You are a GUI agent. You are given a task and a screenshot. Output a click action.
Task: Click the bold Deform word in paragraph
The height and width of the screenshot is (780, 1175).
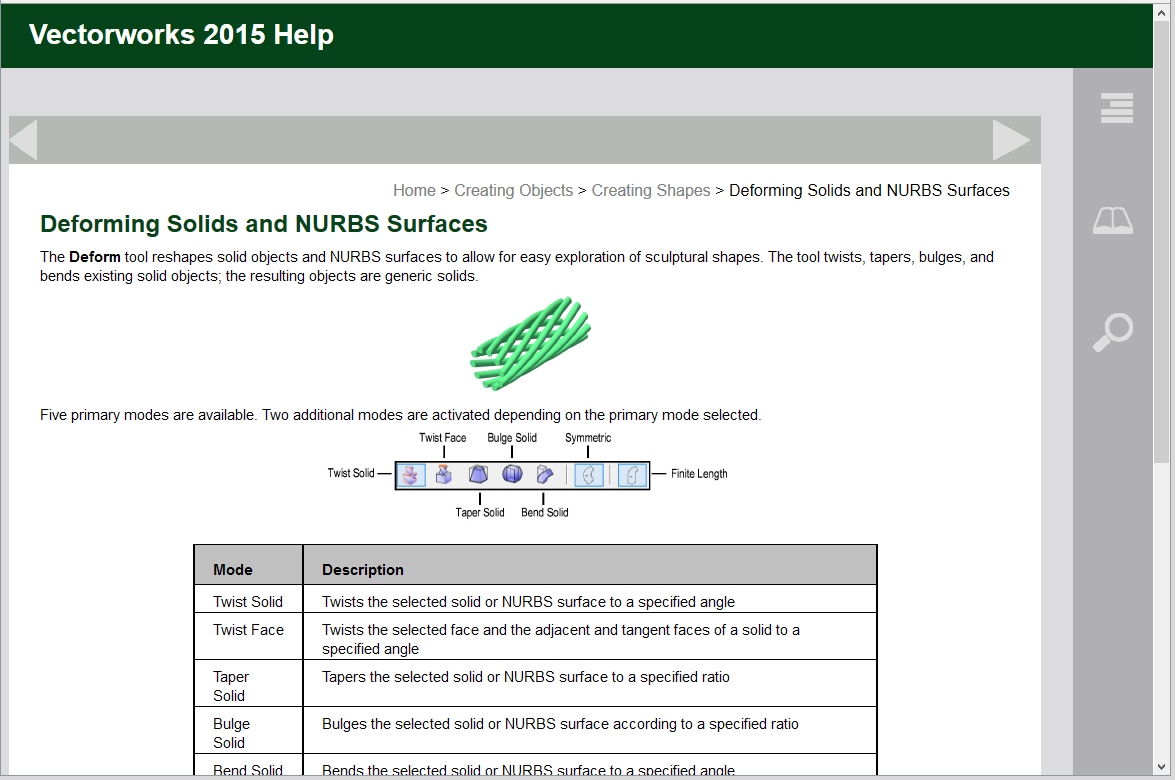[x=94, y=257]
